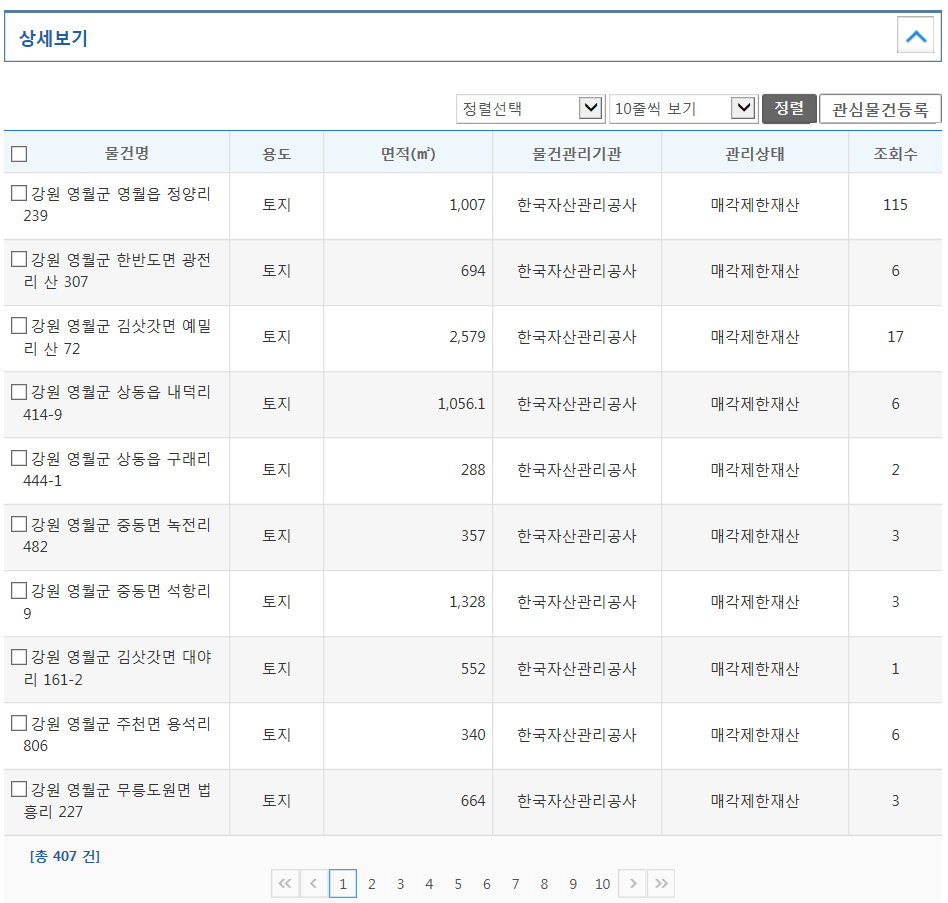Open the 강원 영월군 영월읍 정양리 239 listing

[117, 205]
